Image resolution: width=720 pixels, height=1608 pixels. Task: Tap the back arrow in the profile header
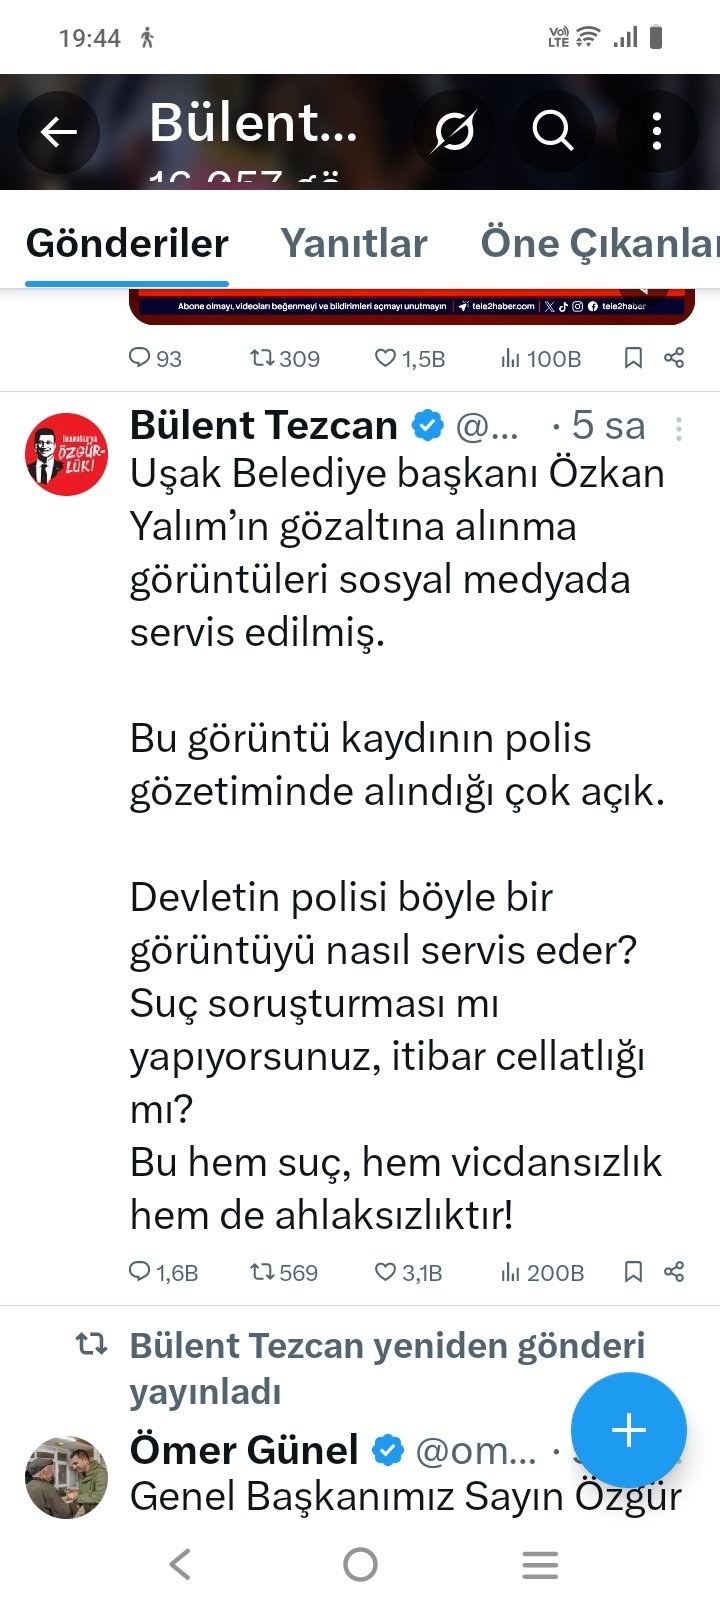pyautogui.click(x=58, y=132)
